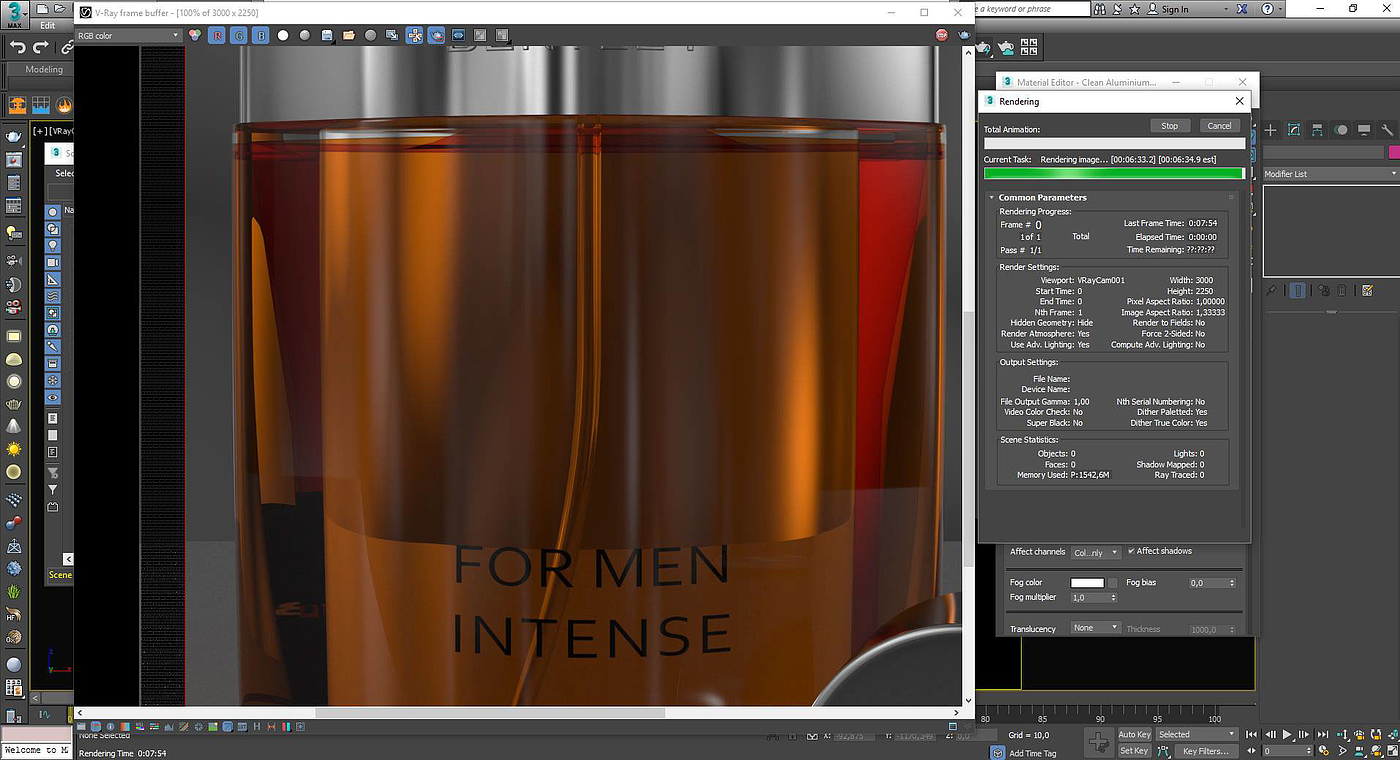Click the load image folder icon
Viewport: 1400px width, 760px height.
coord(349,35)
